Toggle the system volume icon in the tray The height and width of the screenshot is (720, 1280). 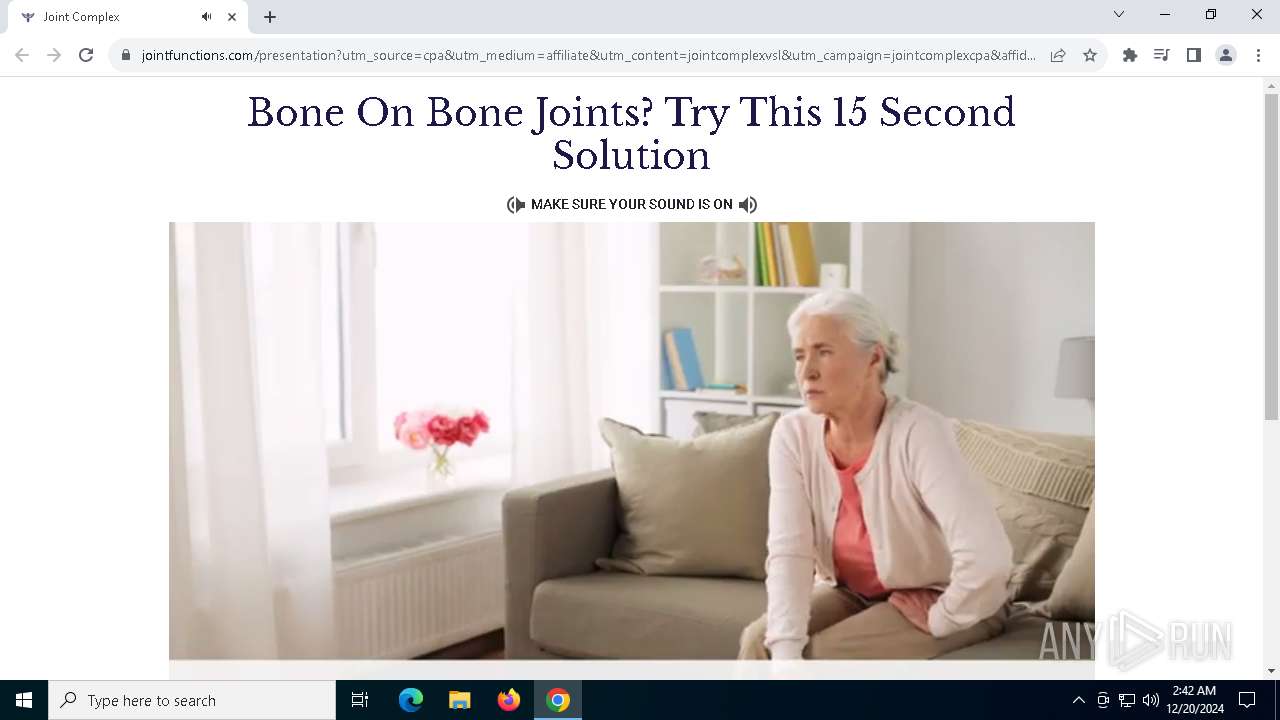click(x=1151, y=700)
